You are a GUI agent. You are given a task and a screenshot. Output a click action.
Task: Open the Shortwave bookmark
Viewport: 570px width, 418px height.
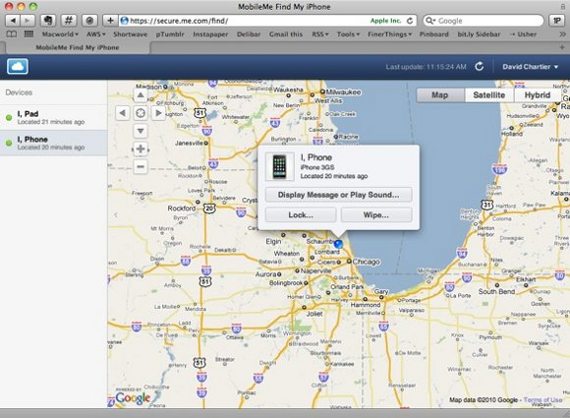coord(130,34)
